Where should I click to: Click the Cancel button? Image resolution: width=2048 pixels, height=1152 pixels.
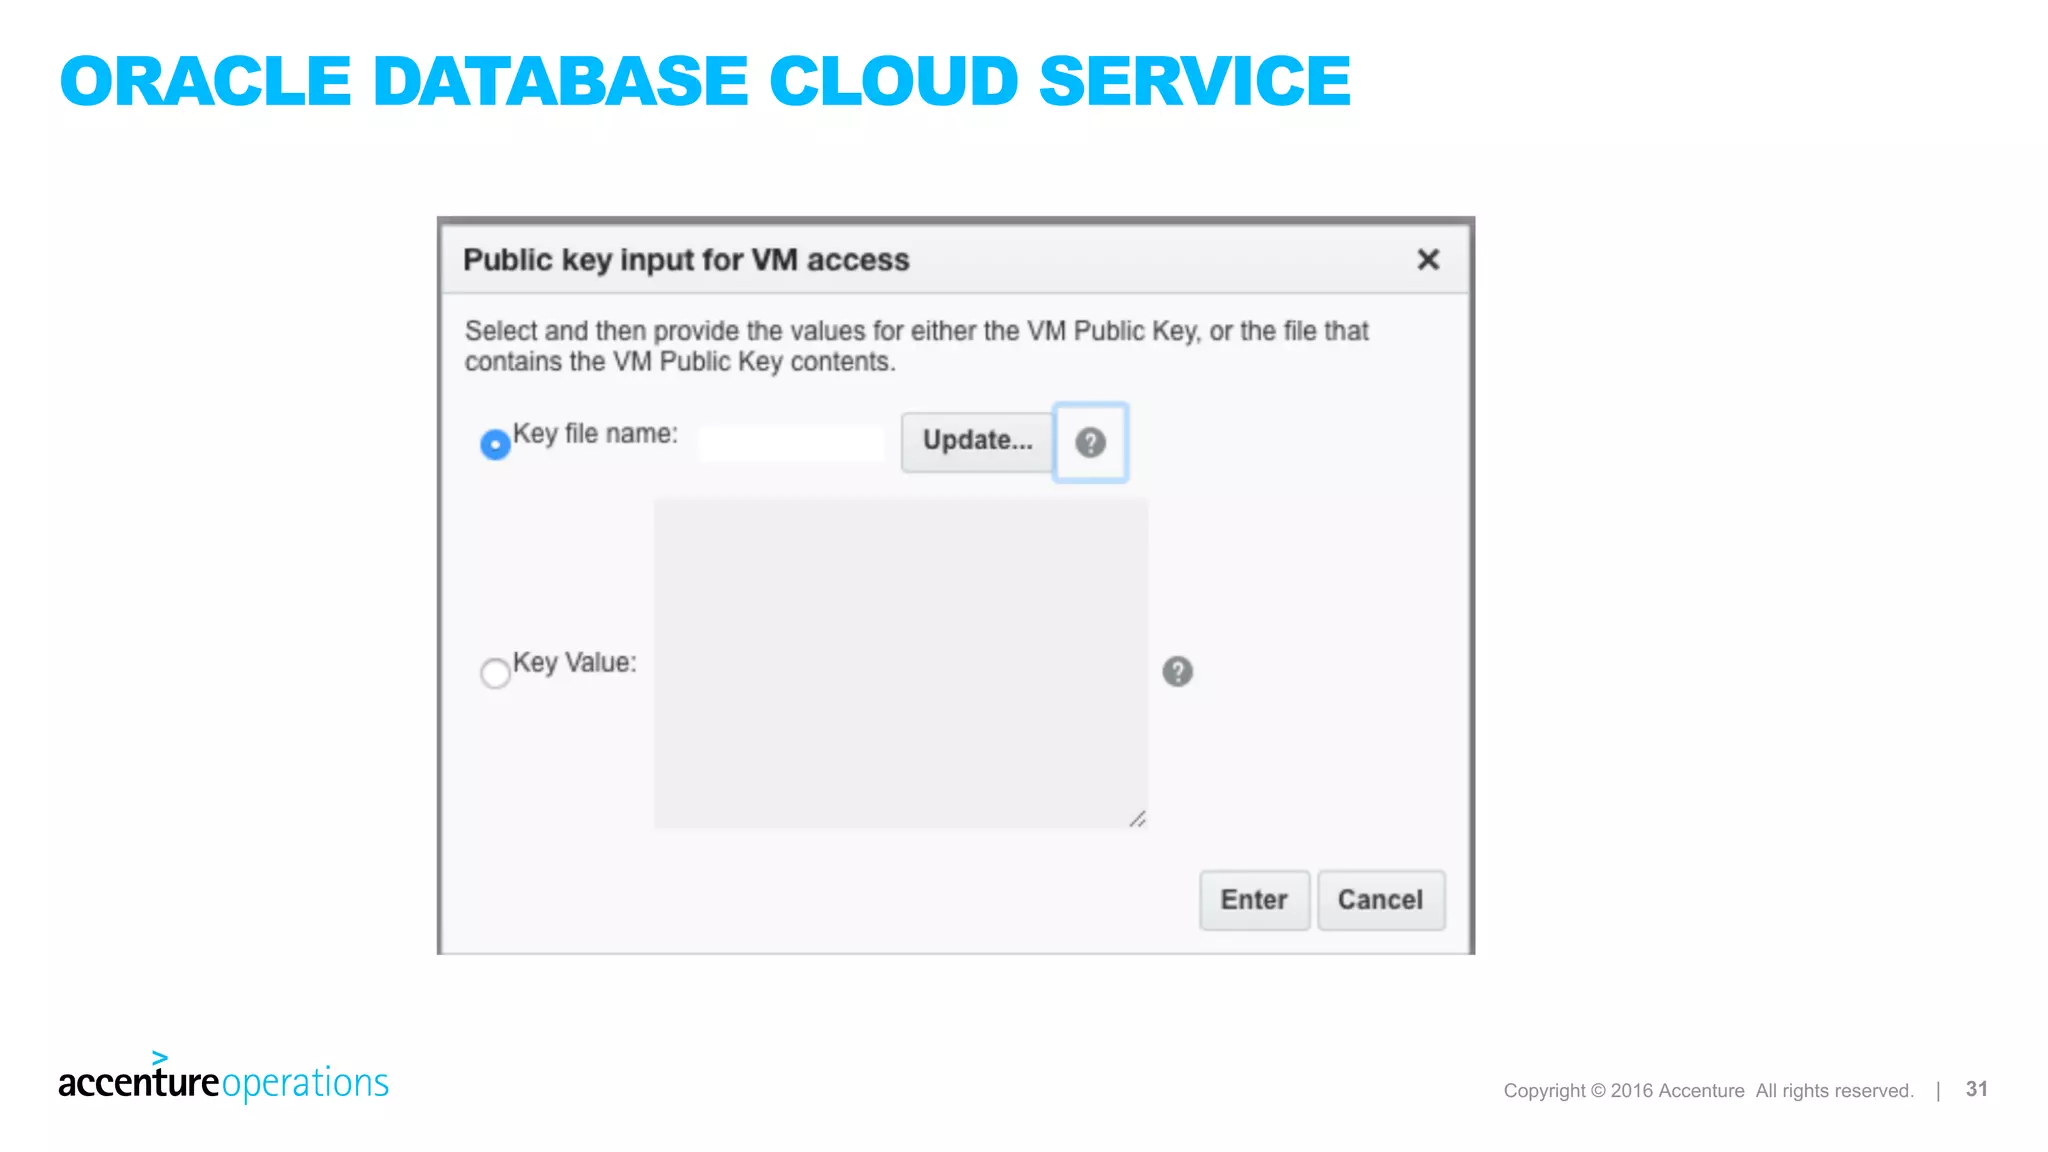click(x=1381, y=900)
